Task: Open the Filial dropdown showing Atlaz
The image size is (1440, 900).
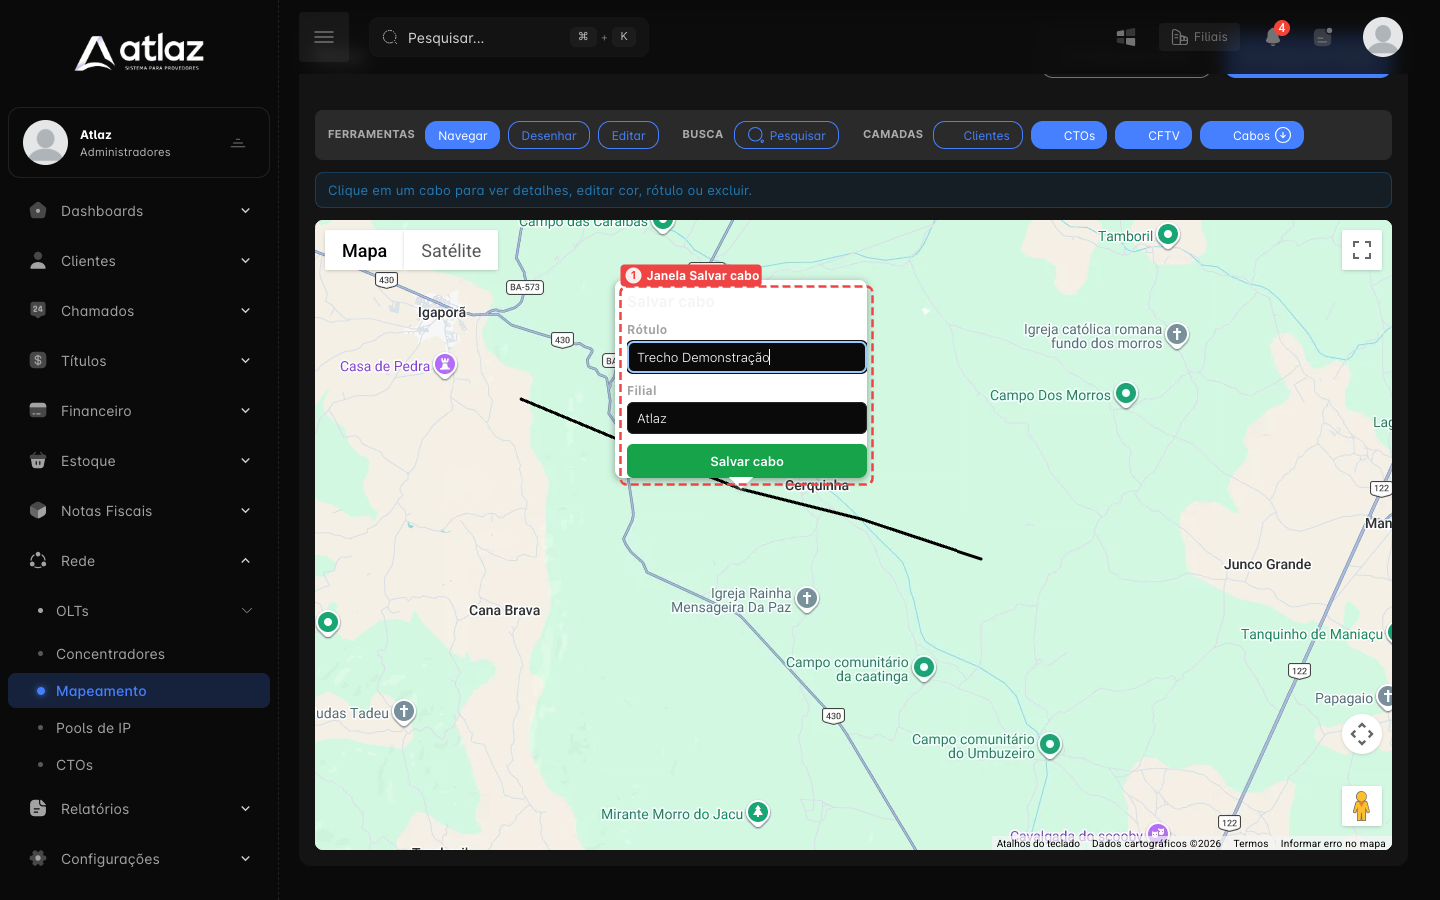Action: [x=747, y=418]
